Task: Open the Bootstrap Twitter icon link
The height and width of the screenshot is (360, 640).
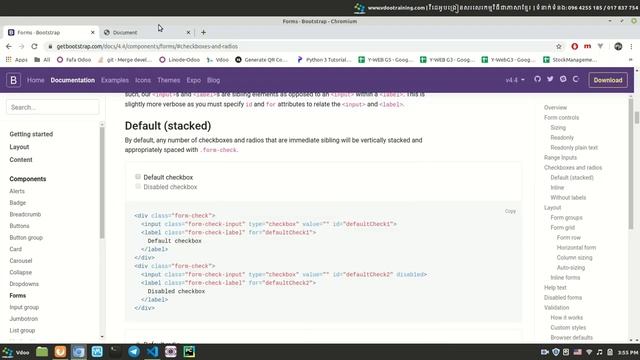Action: click(x=550, y=79)
